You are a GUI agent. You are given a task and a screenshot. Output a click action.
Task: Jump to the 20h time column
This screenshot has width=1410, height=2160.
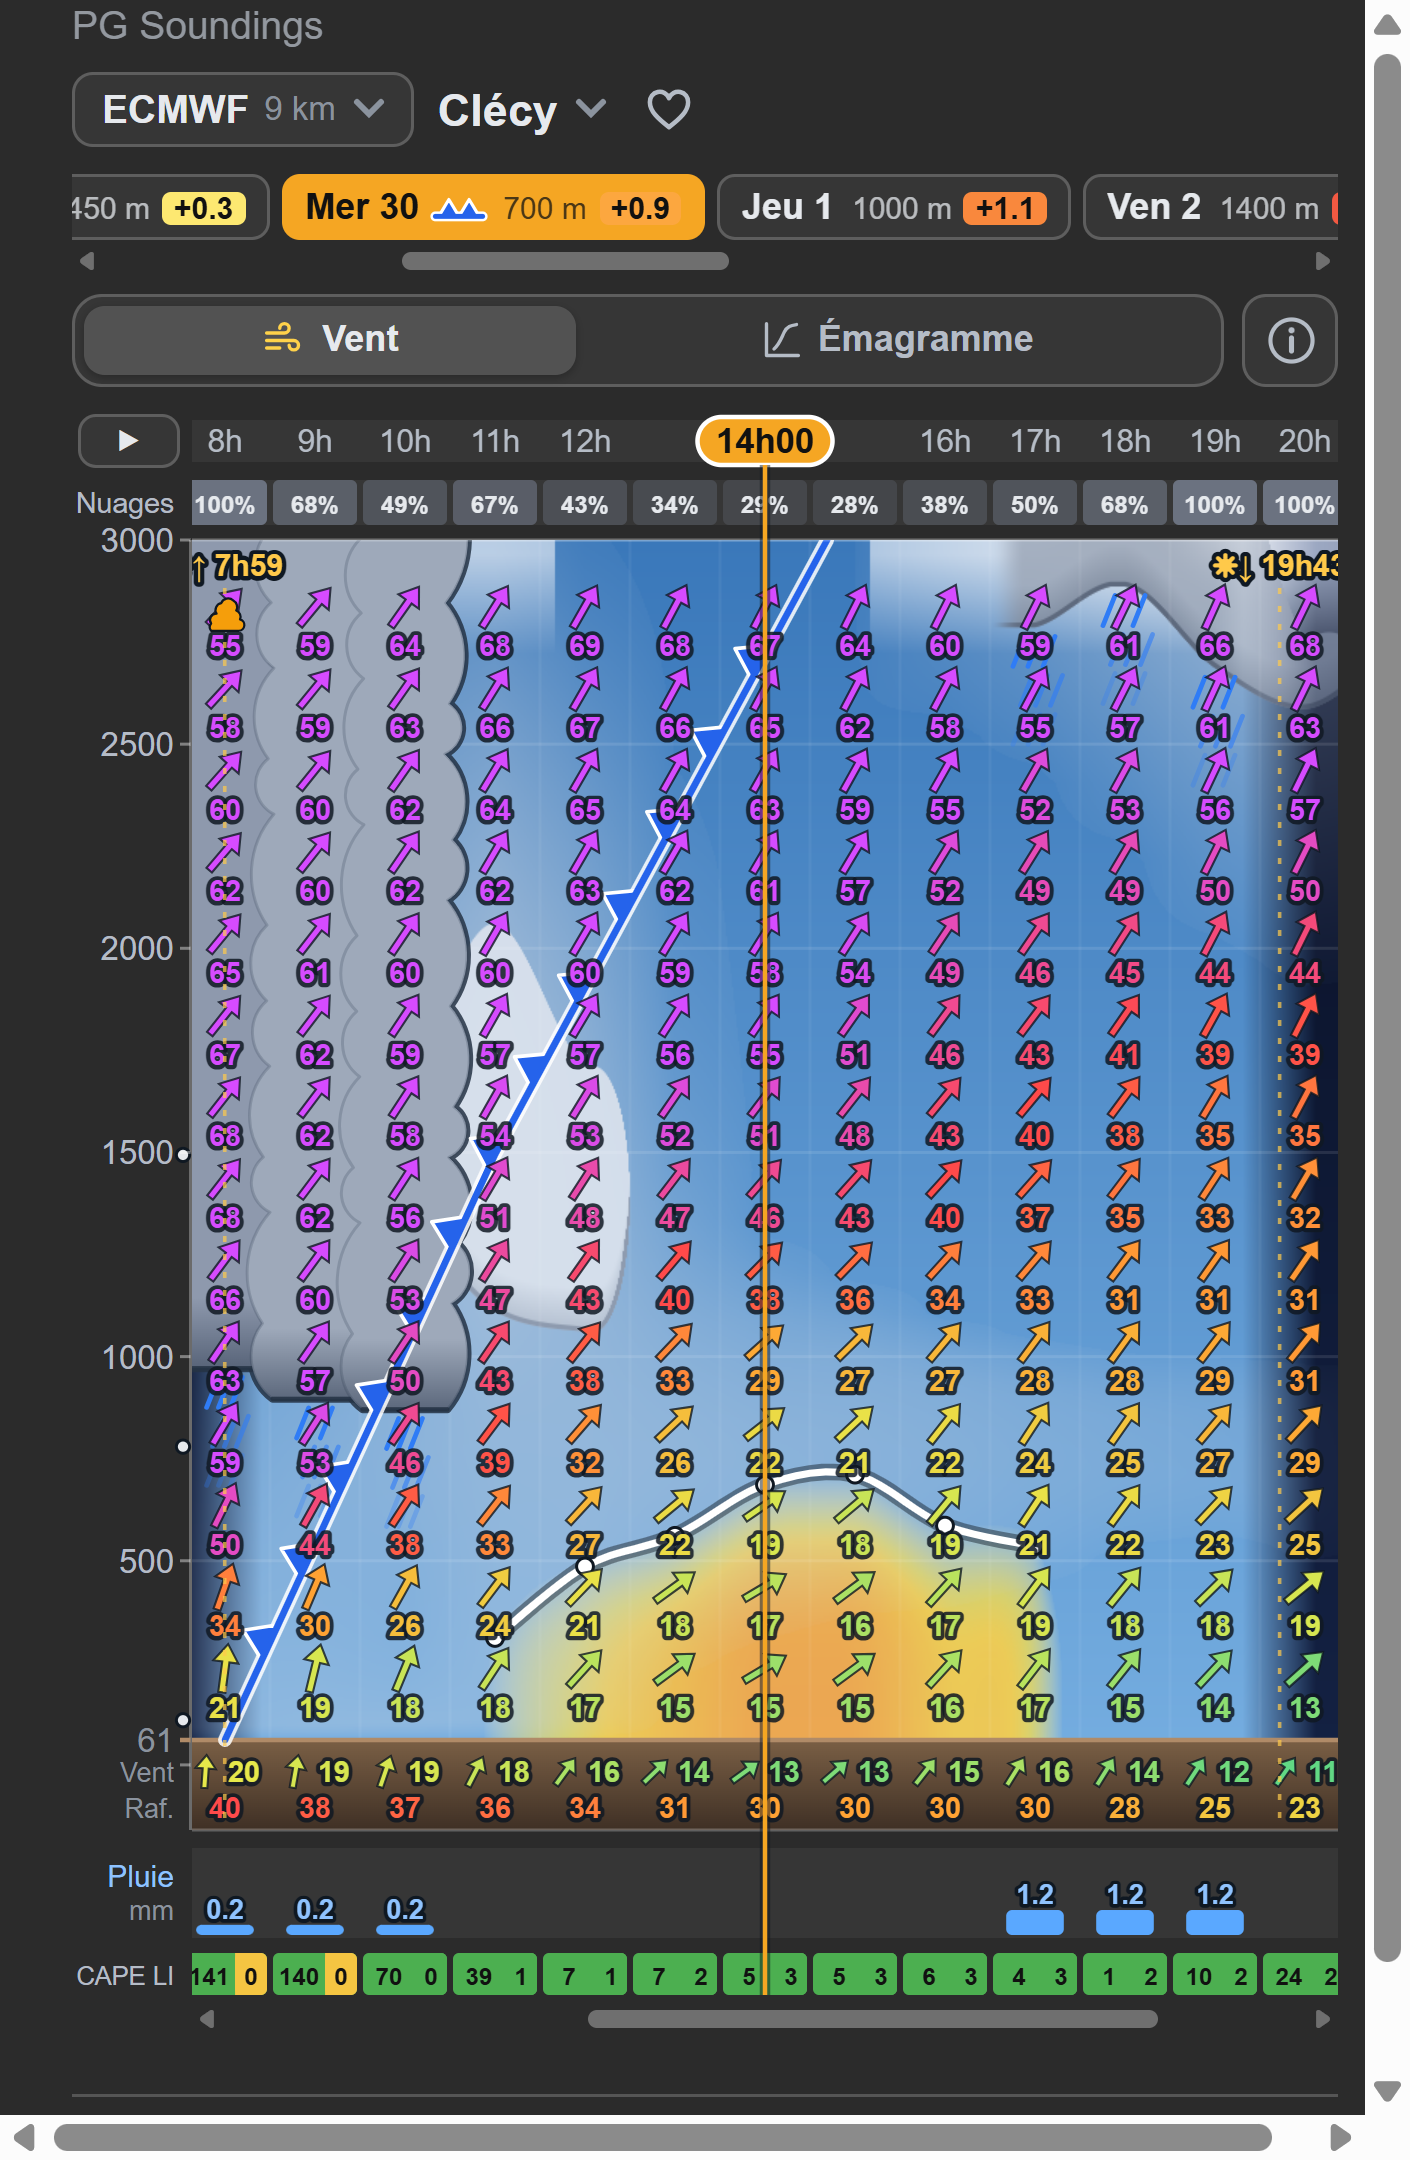point(1305,441)
